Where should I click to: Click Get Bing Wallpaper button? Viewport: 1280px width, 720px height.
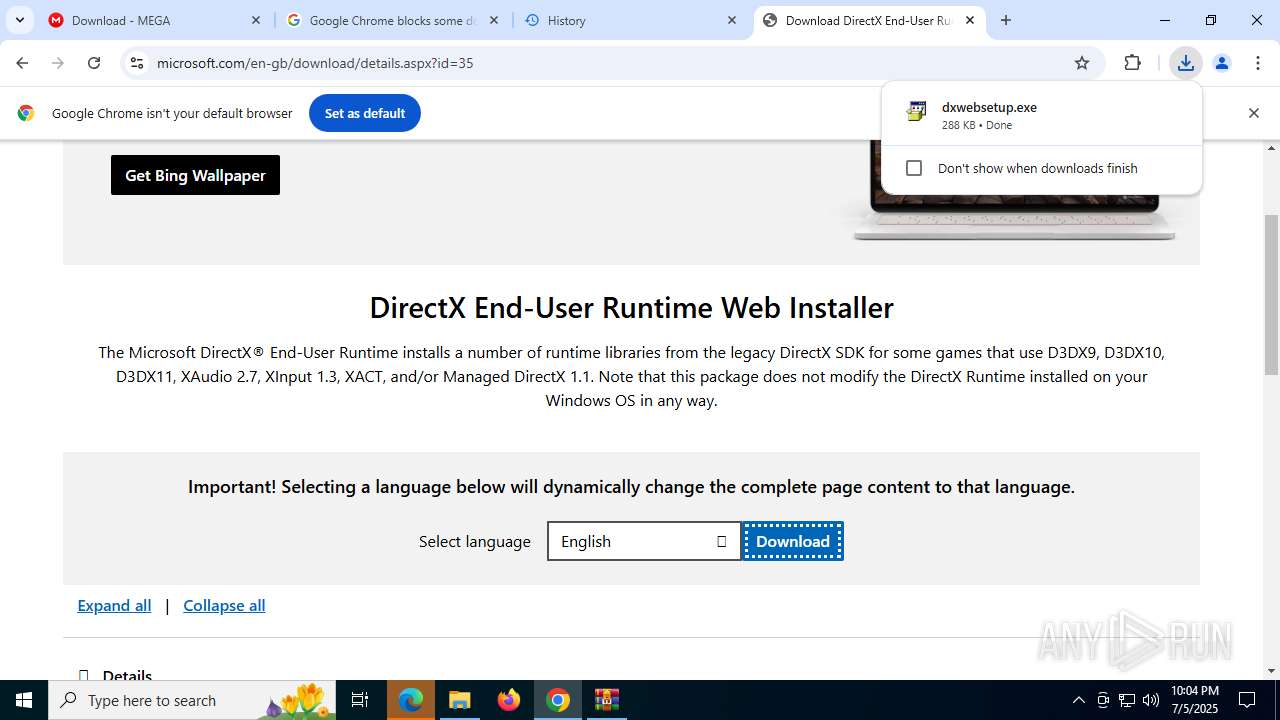pos(195,175)
